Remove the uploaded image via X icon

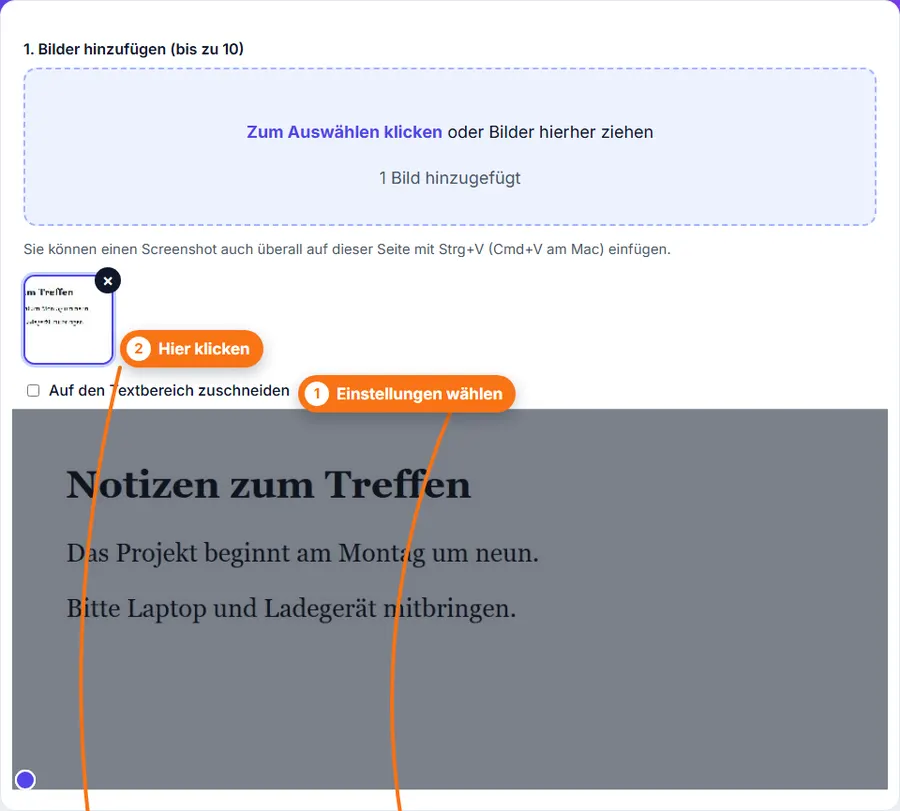coord(108,281)
